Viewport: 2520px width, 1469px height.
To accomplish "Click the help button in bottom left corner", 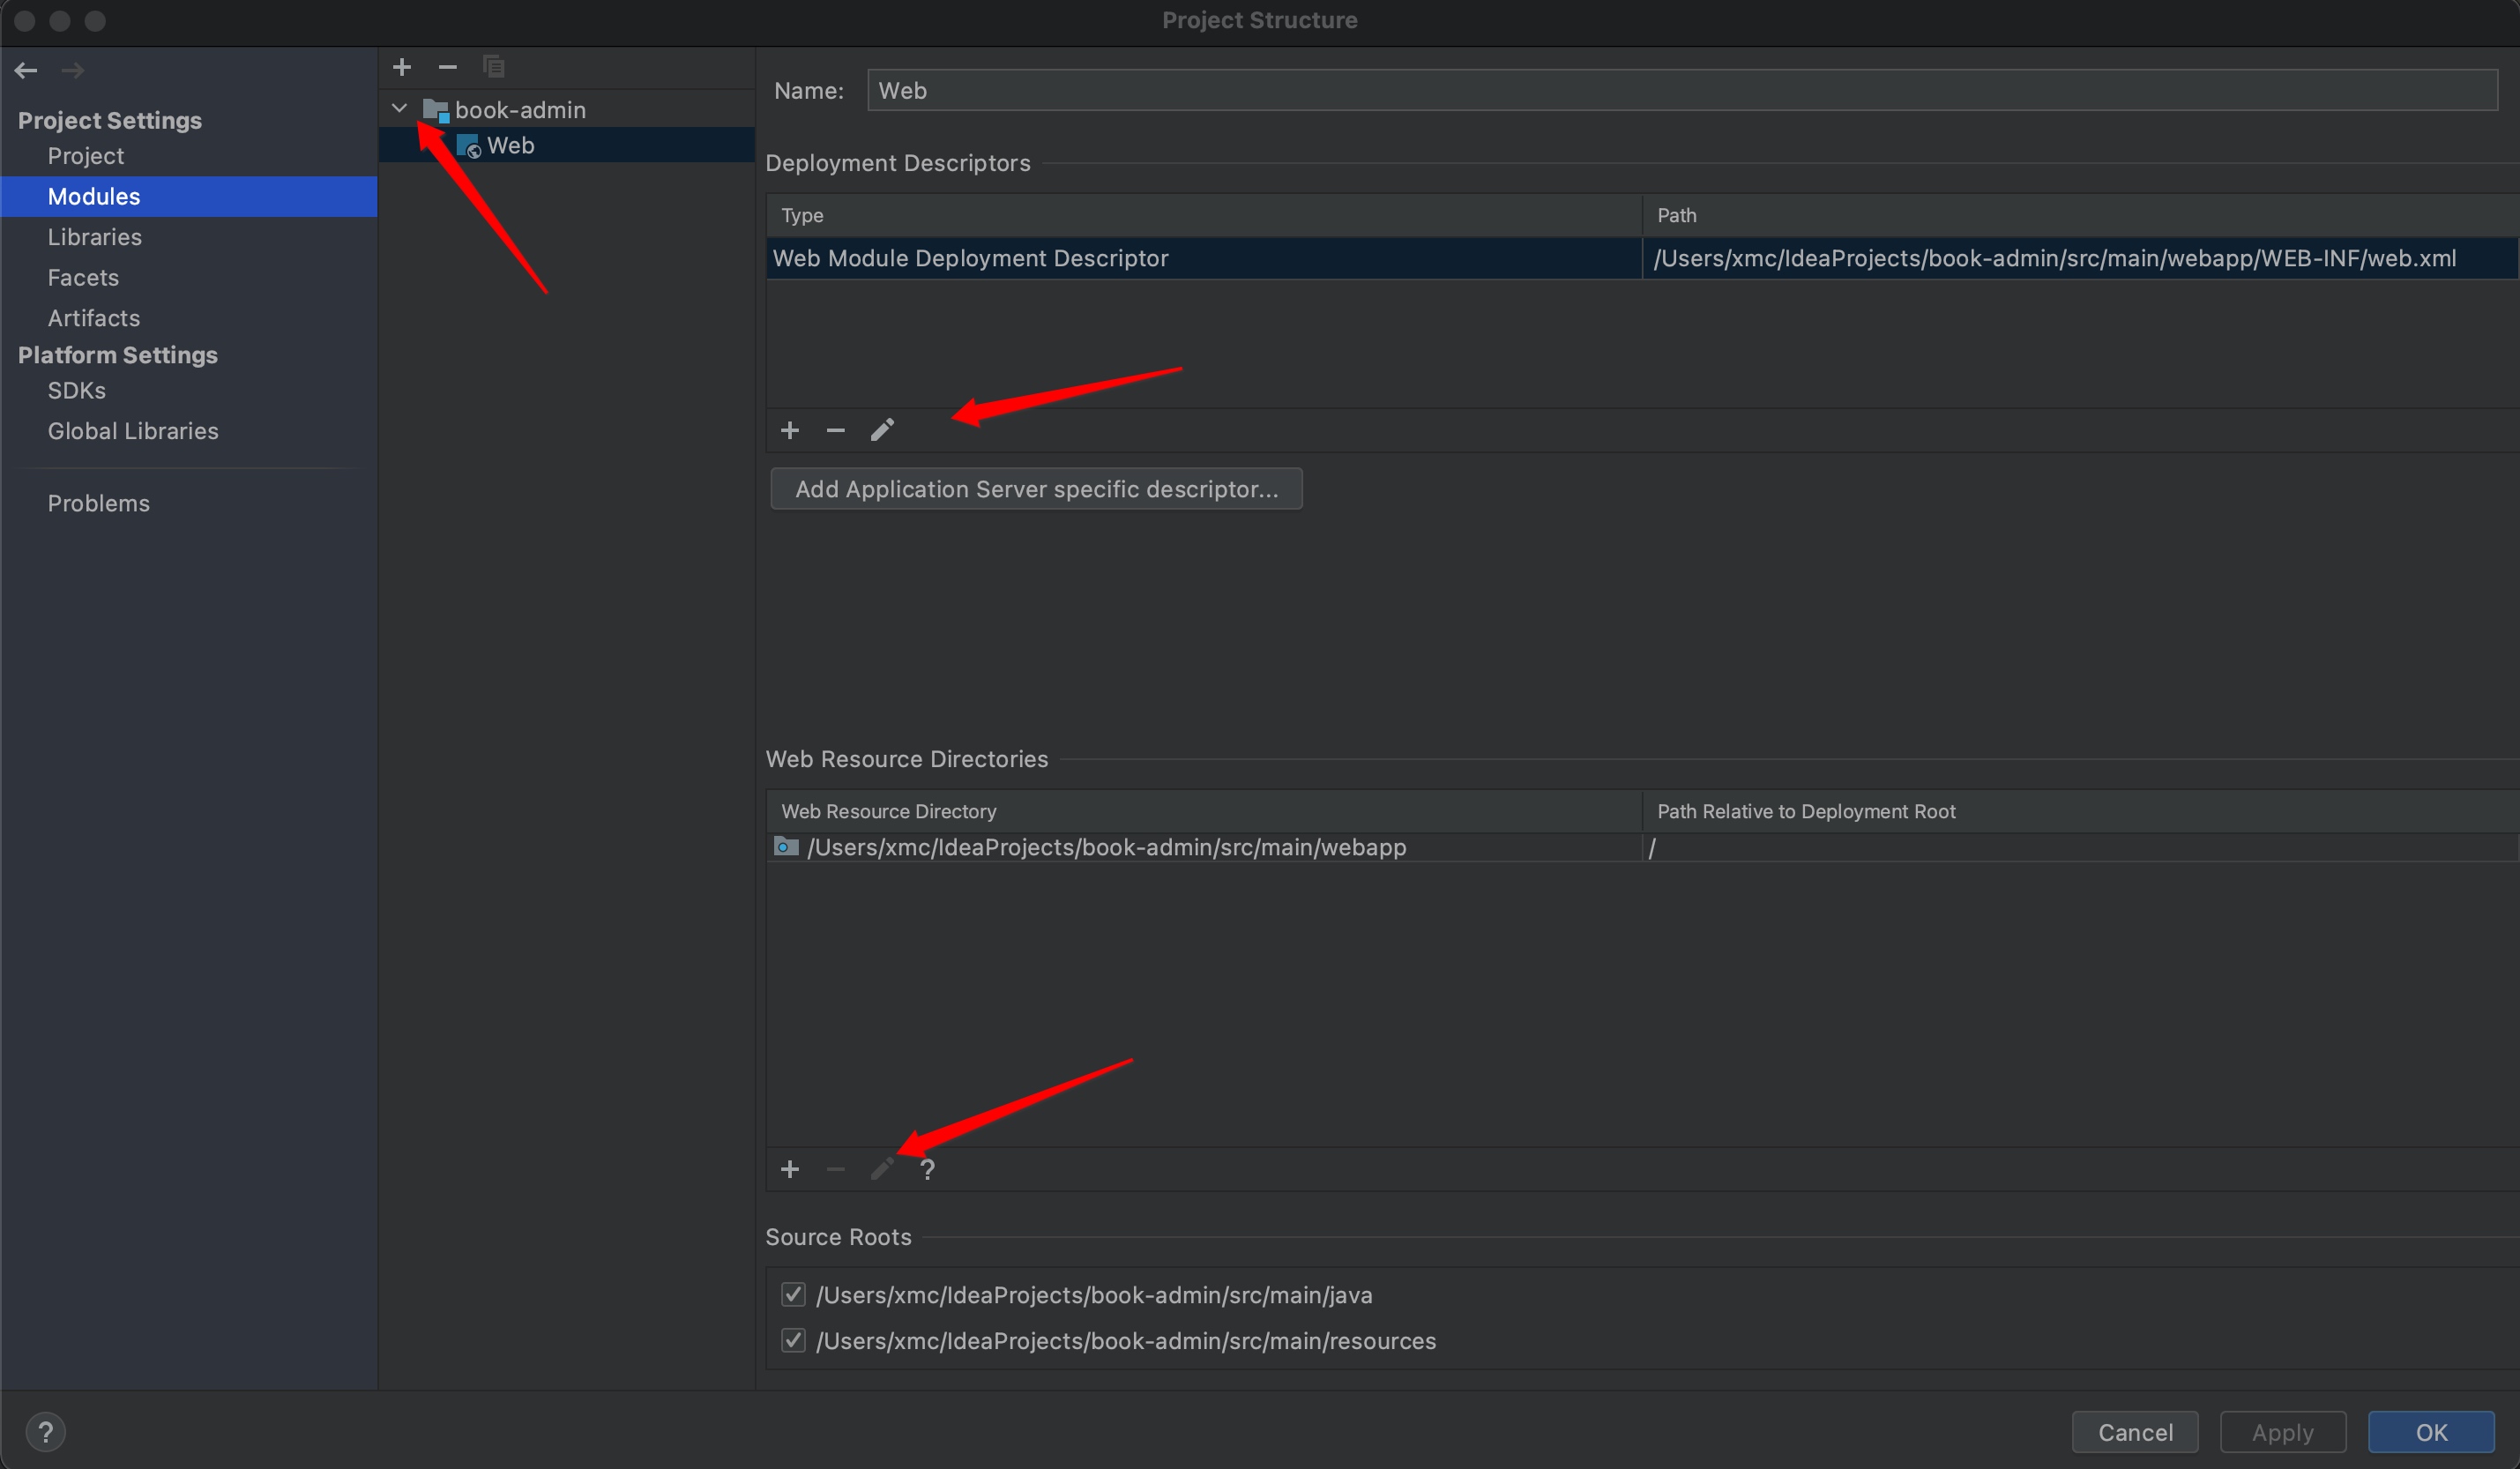I will (x=45, y=1432).
